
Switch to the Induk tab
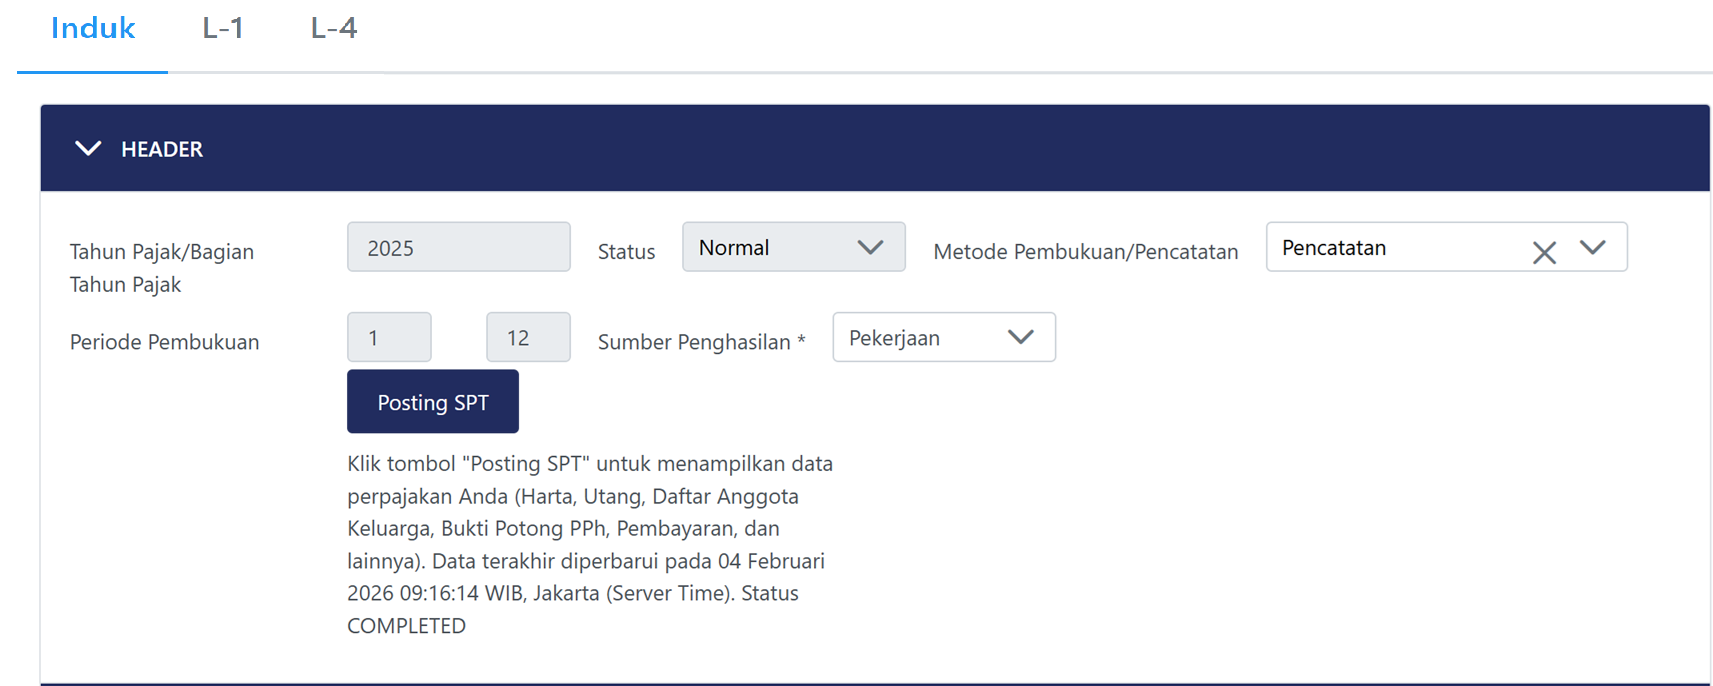(93, 29)
